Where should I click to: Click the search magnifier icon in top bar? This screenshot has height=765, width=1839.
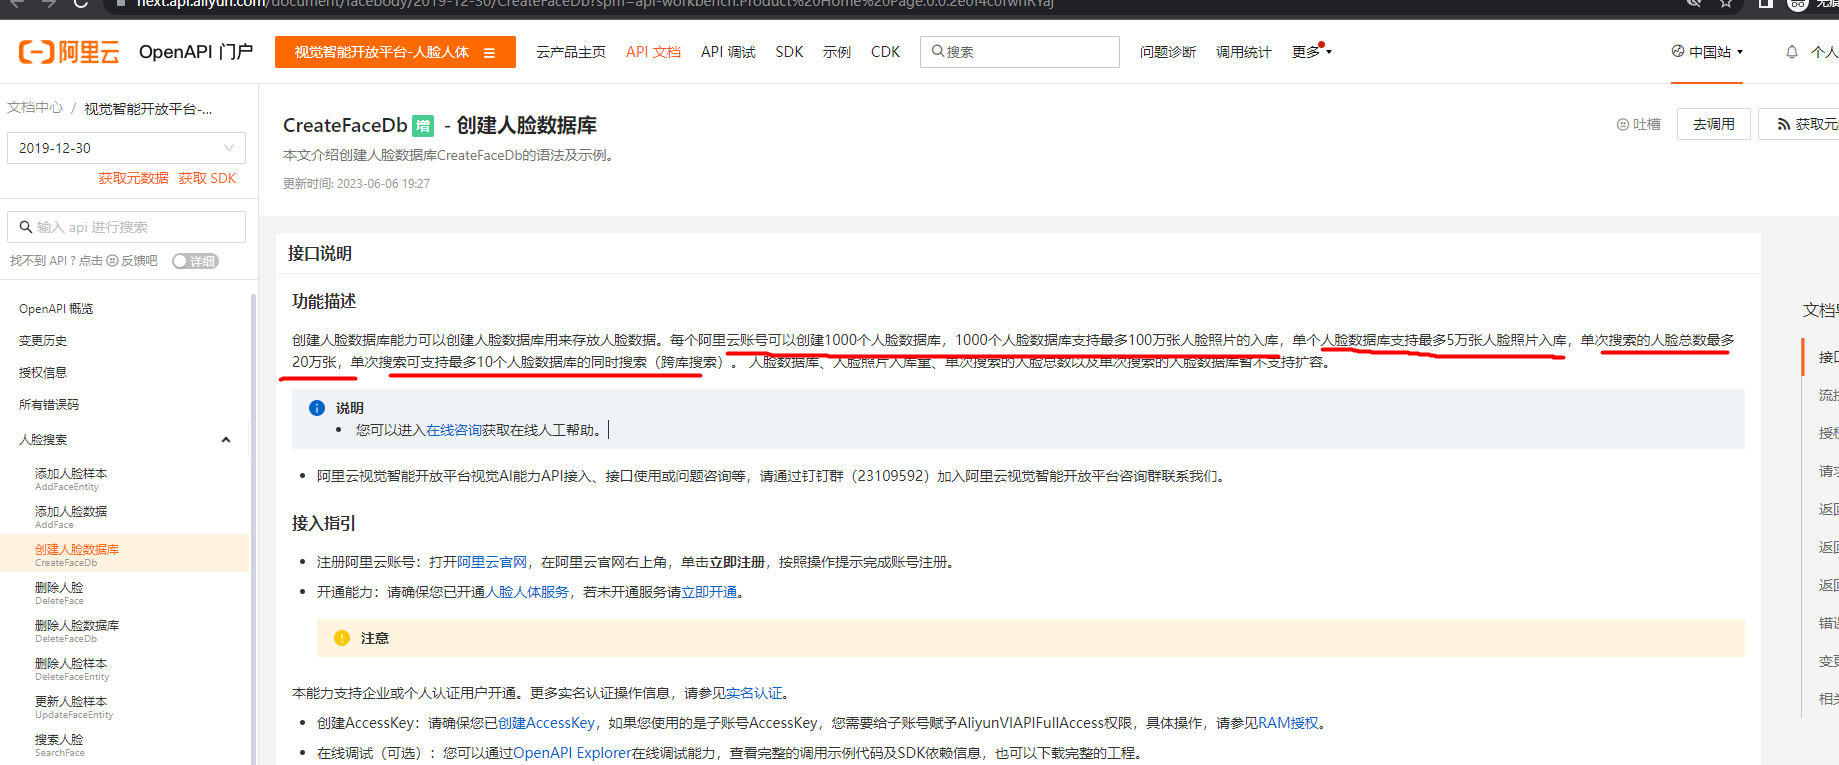[938, 51]
